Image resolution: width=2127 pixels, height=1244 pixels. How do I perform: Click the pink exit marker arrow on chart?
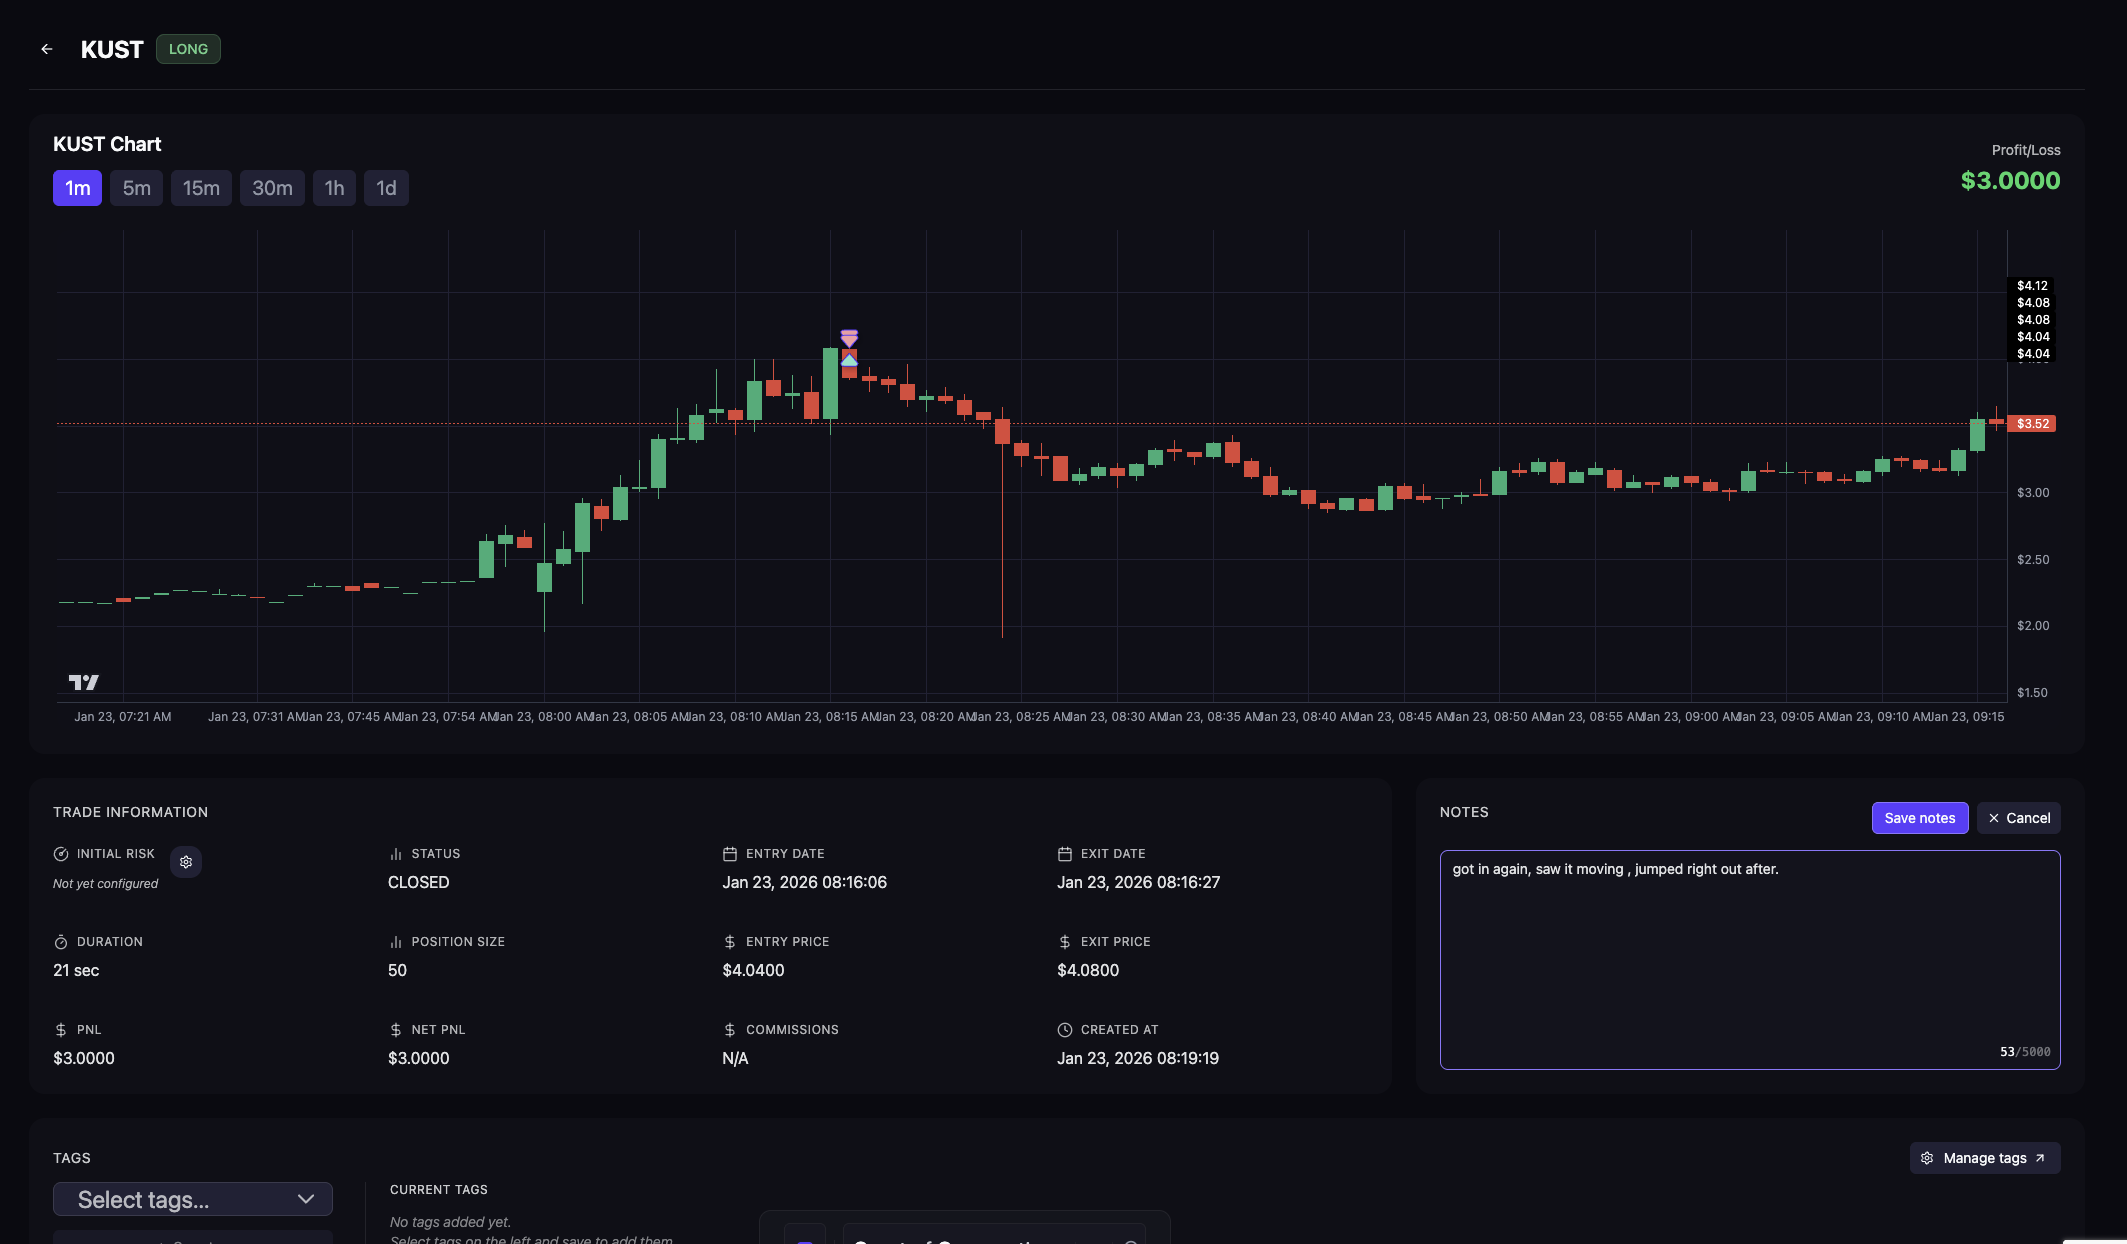click(849, 338)
